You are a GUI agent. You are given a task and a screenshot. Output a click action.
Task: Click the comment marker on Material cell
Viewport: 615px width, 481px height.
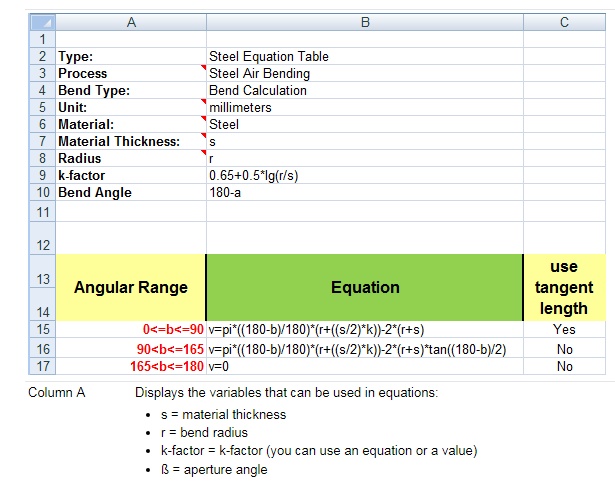(x=204, y=118)
